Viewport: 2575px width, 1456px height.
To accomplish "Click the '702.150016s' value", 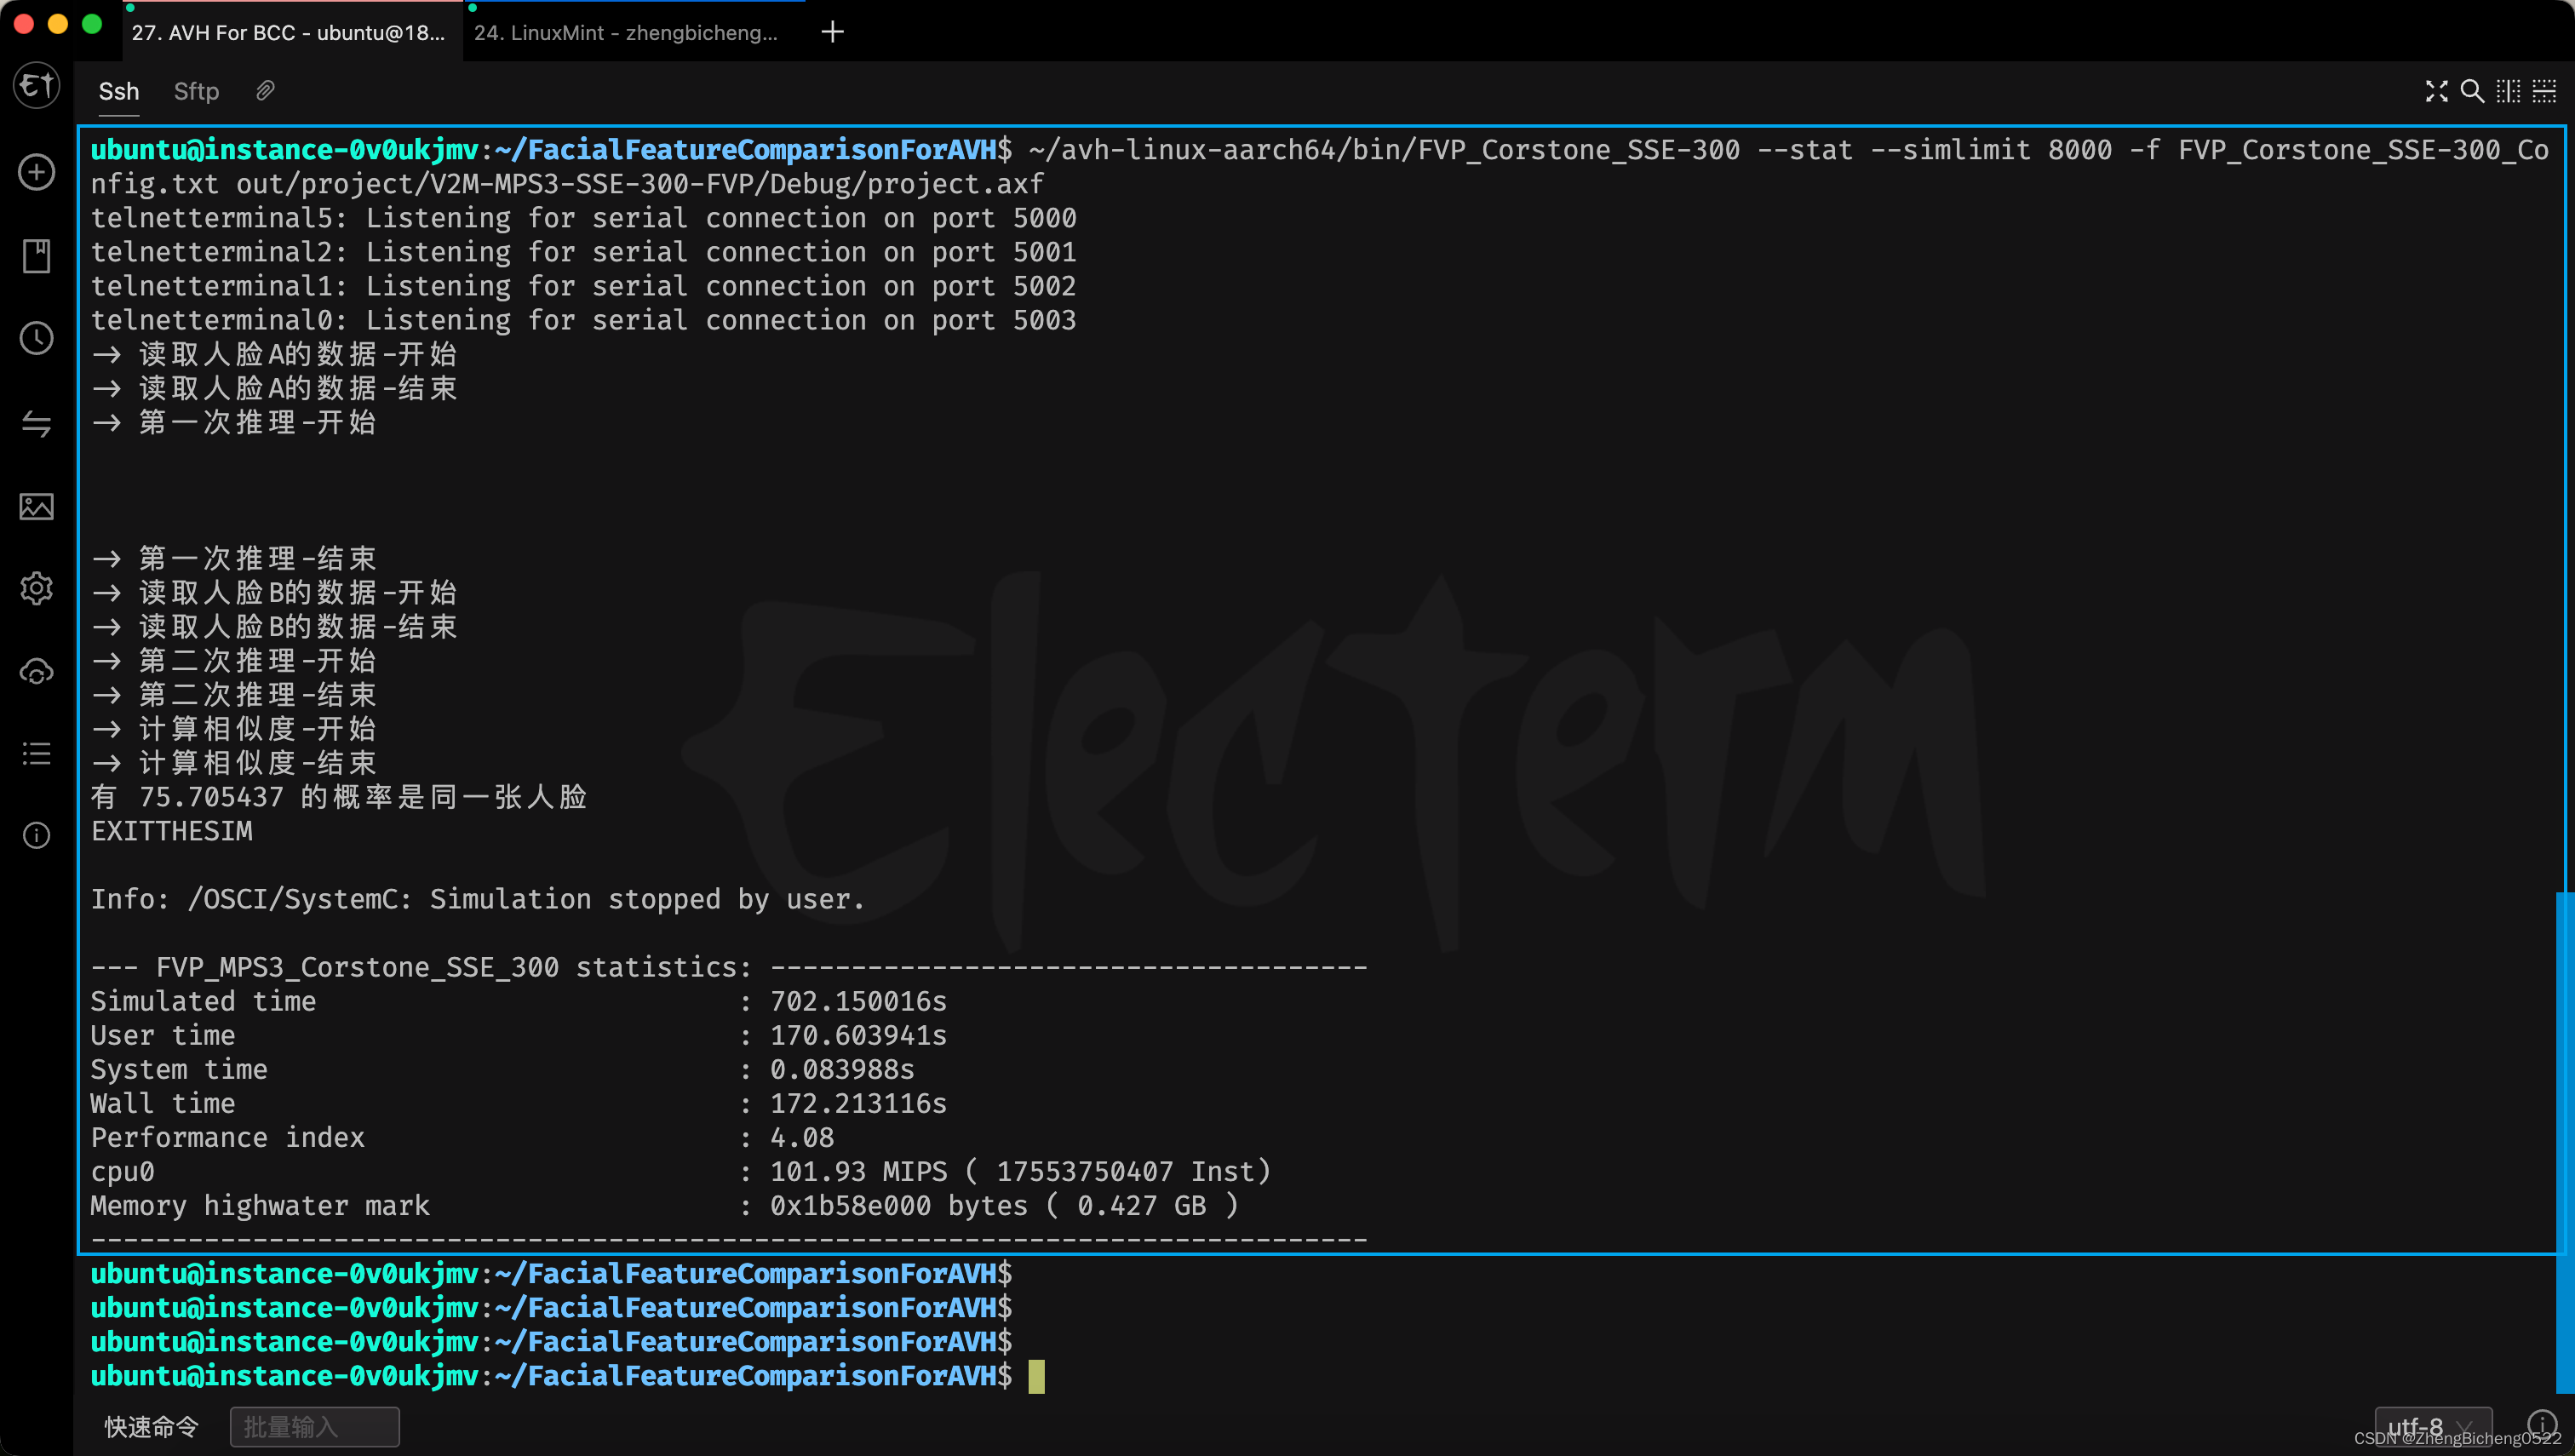I will 858,1001.
